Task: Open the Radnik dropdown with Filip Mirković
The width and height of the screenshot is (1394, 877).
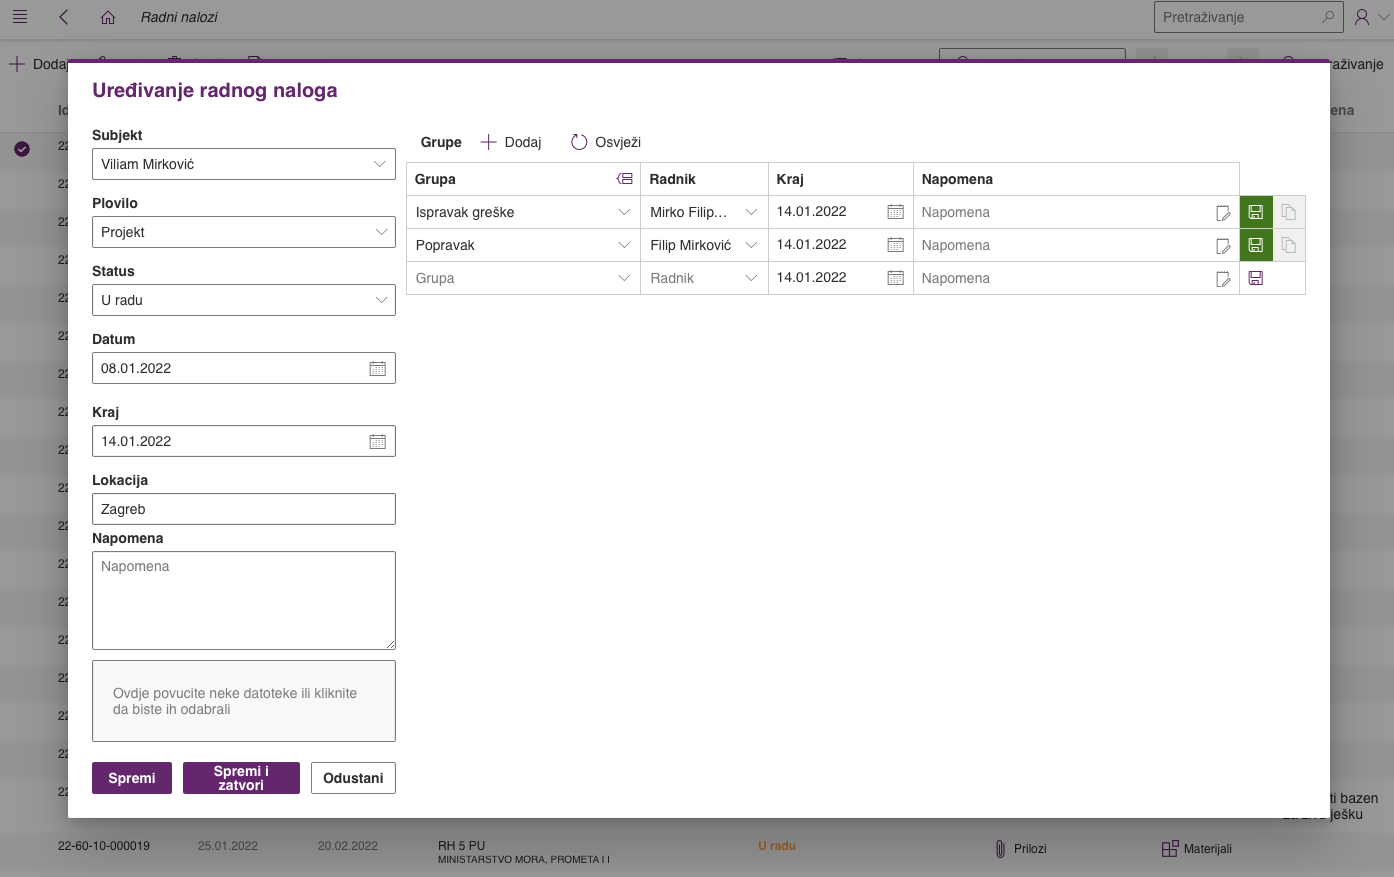Action: [x=751, y=245]
